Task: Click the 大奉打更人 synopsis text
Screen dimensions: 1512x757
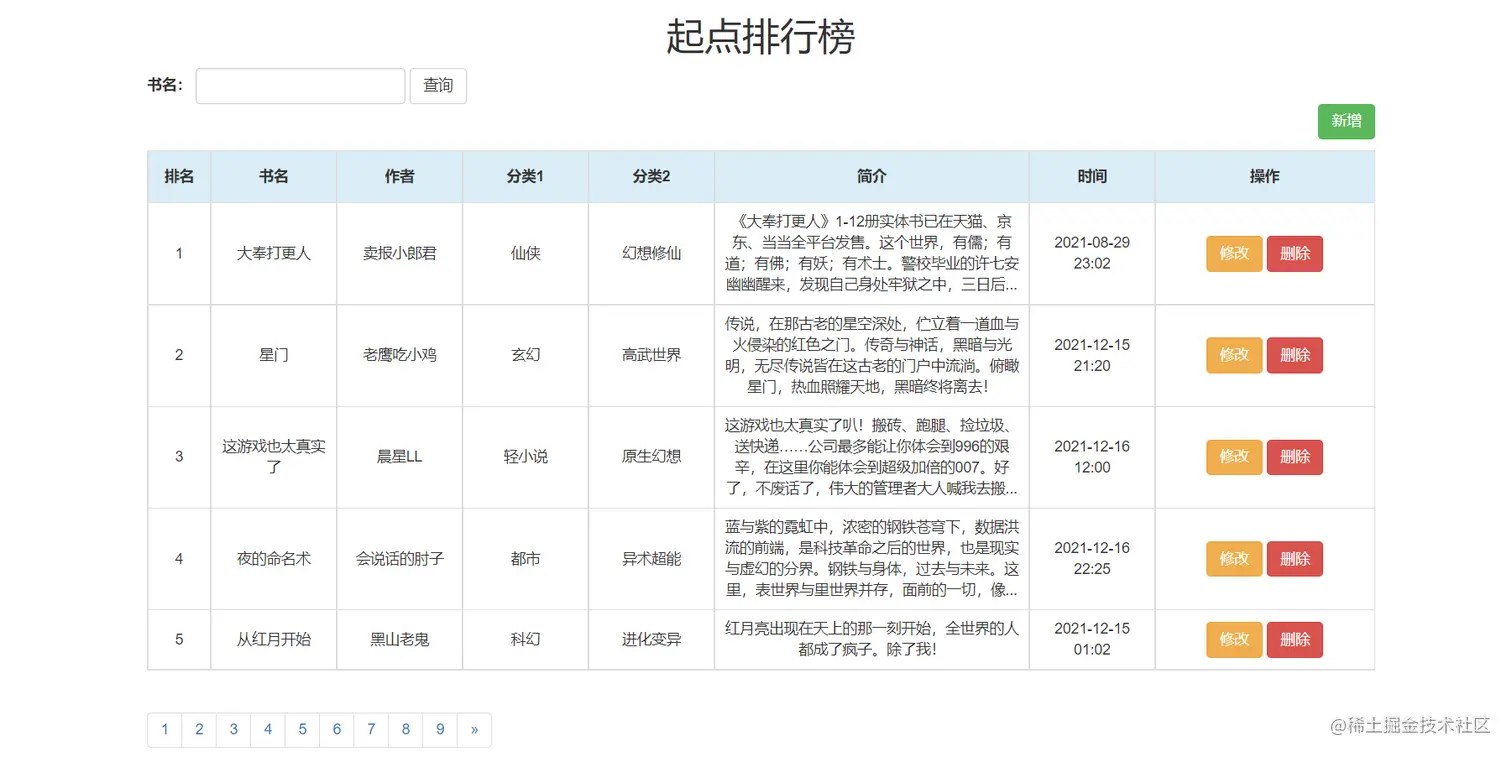Action: (872, 254)
